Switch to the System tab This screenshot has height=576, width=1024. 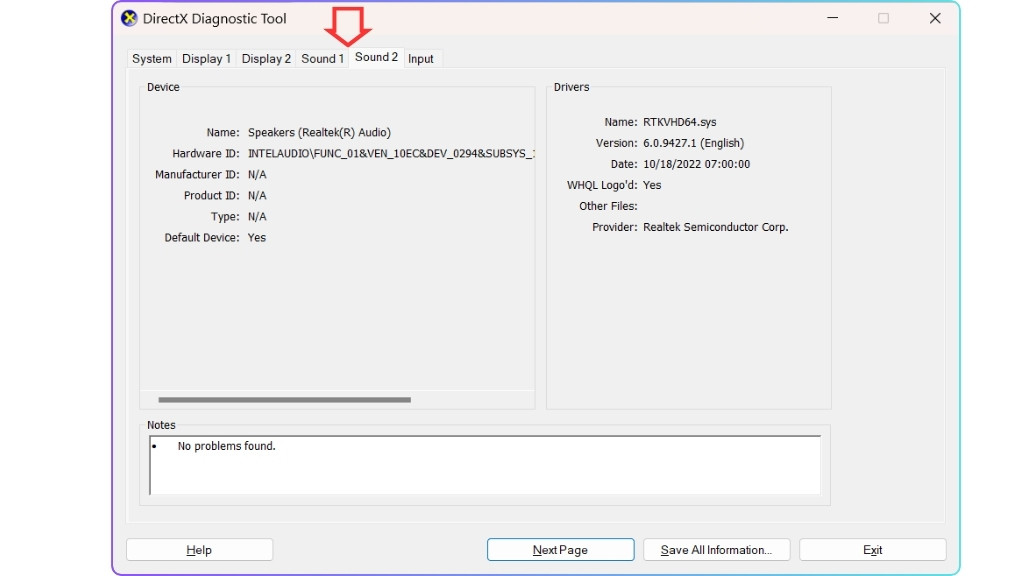(x=151, y=58)
